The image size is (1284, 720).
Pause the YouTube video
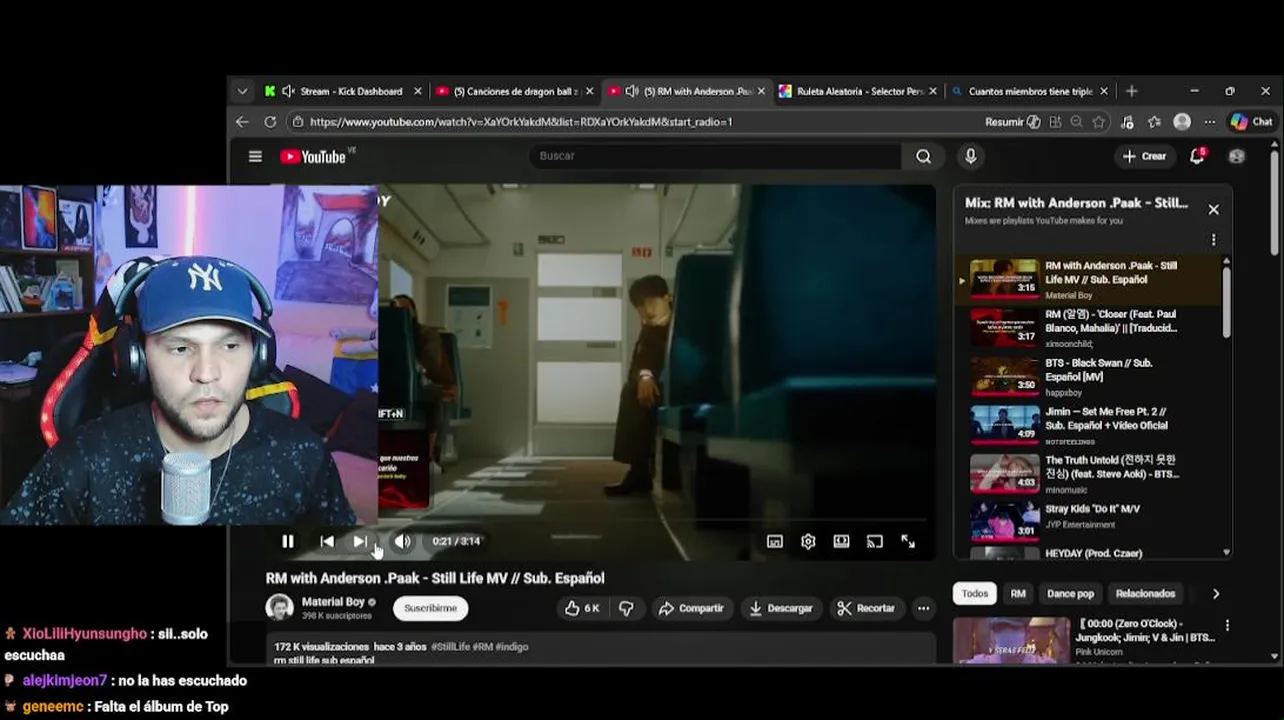(288, 541)
